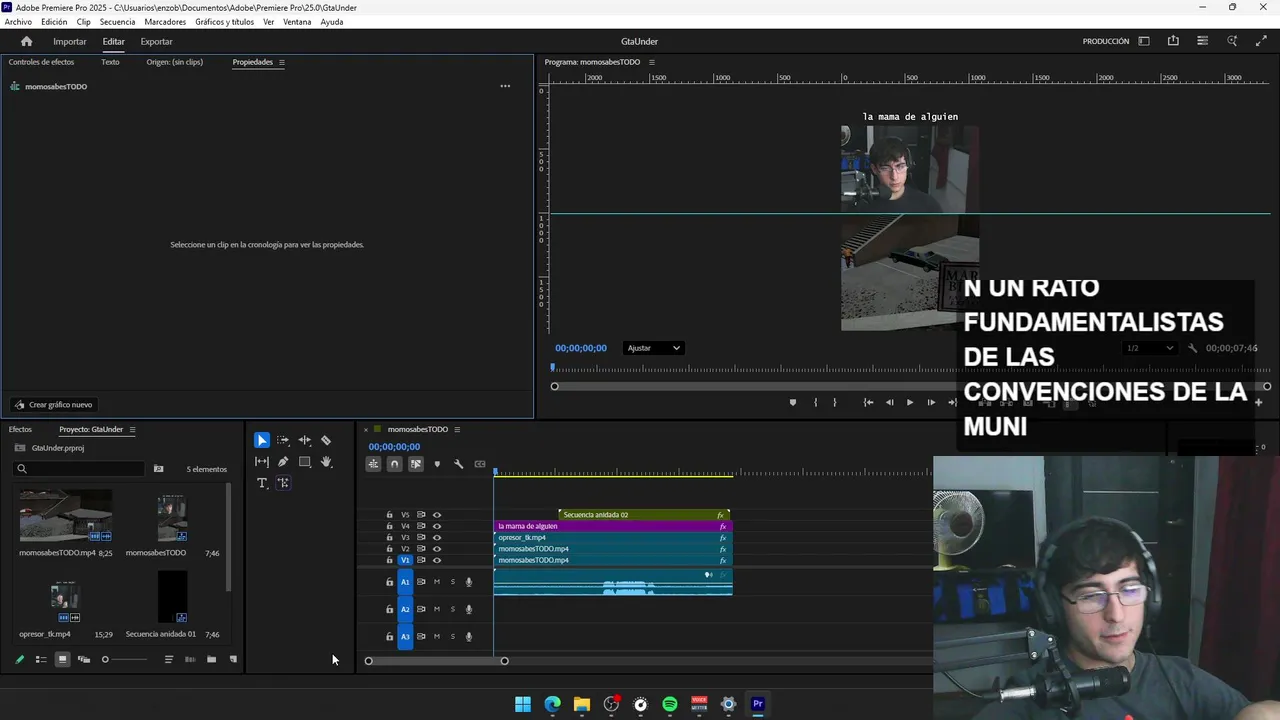Open the Propiedades panel menu
The width and height of the screenshot is (1280, 720).
tap(282, 62)
